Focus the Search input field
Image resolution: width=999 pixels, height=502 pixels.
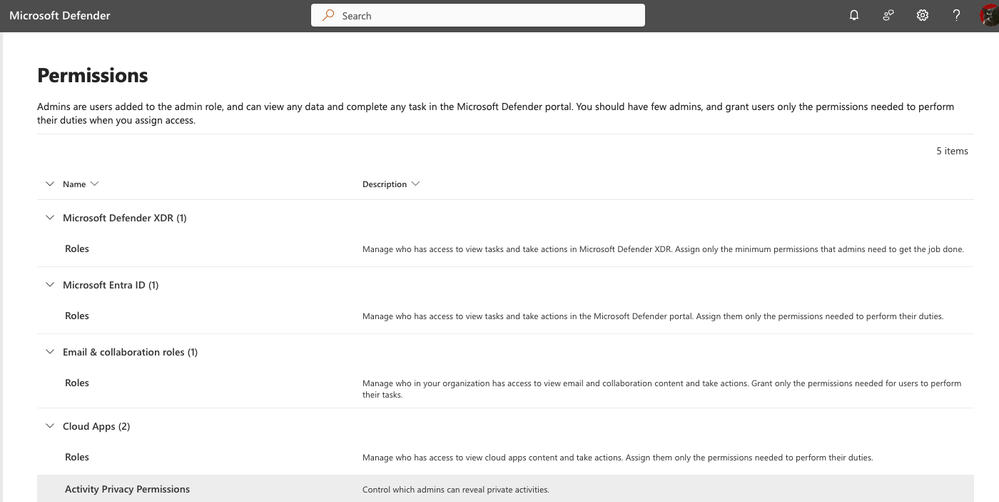coord(478,15)
